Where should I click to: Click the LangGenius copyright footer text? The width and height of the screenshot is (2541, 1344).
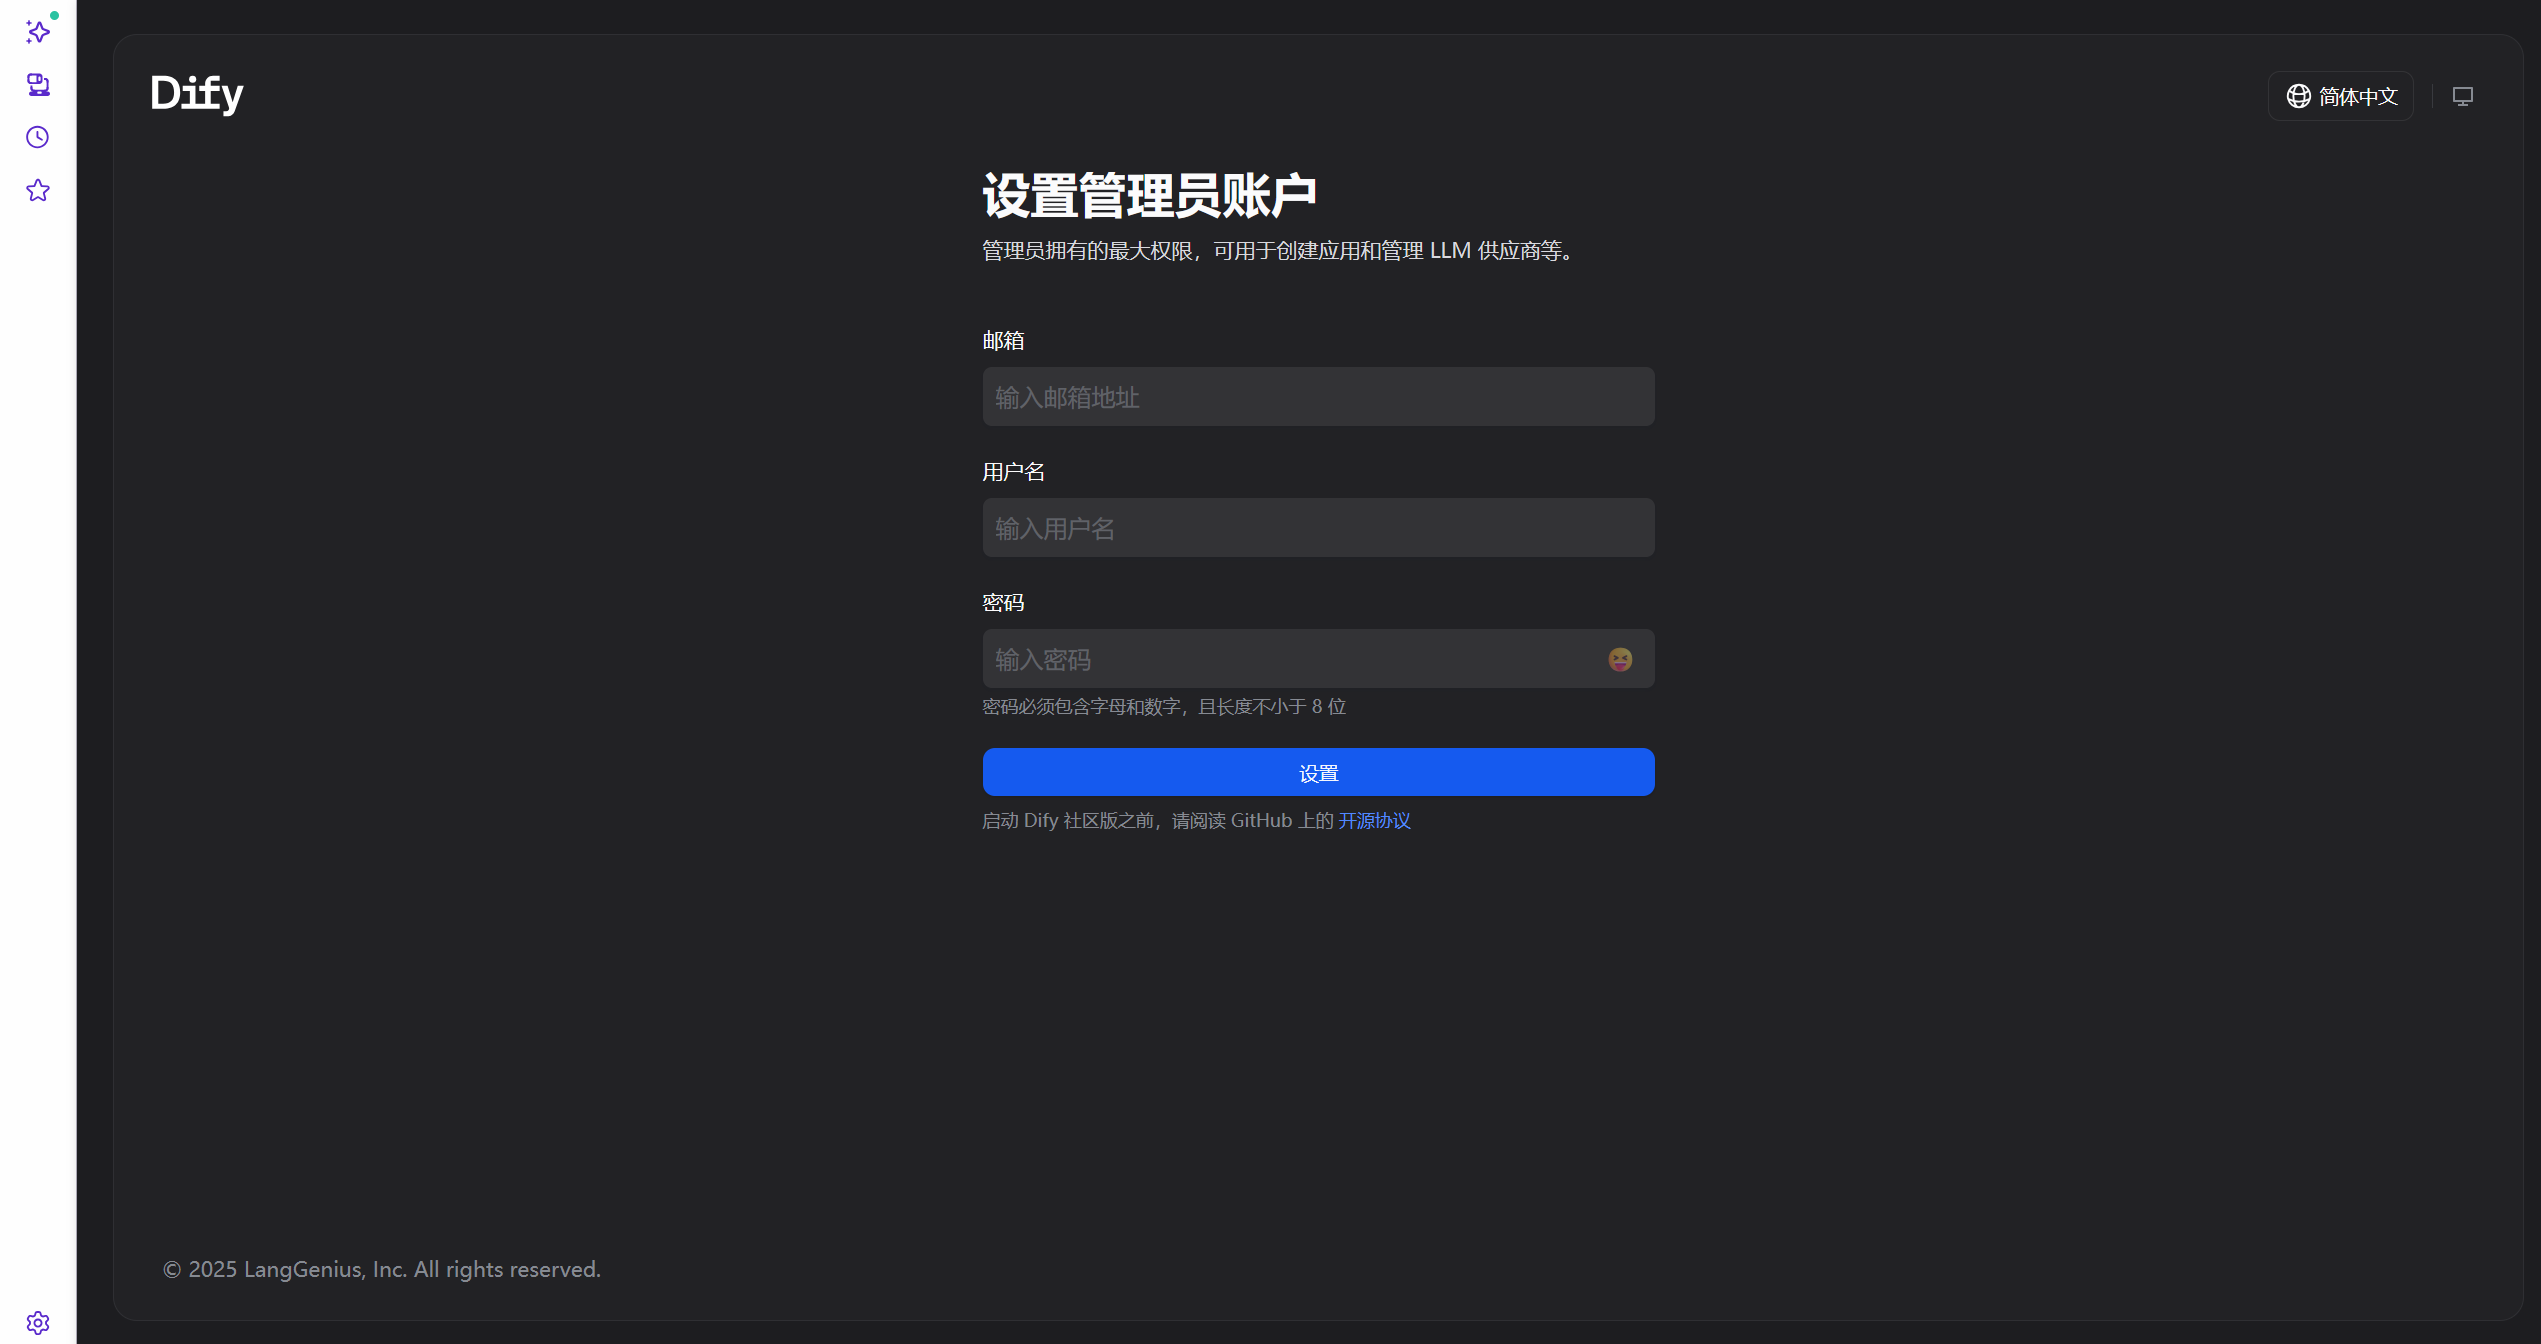[382, 1269]
